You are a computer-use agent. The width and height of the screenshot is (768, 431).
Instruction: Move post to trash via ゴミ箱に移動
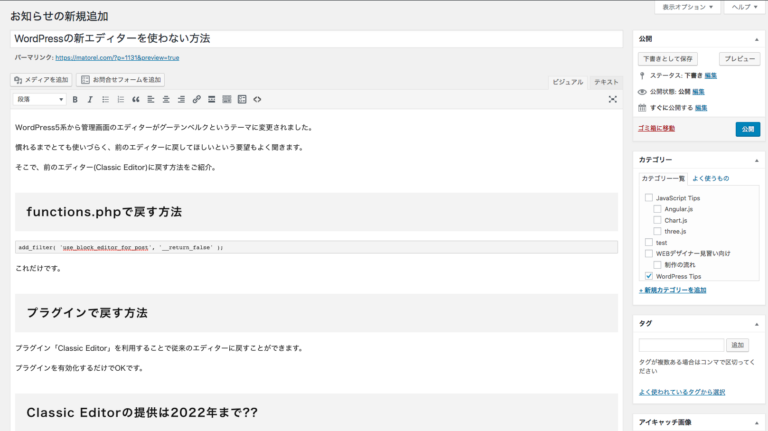[x=656, y=129]
